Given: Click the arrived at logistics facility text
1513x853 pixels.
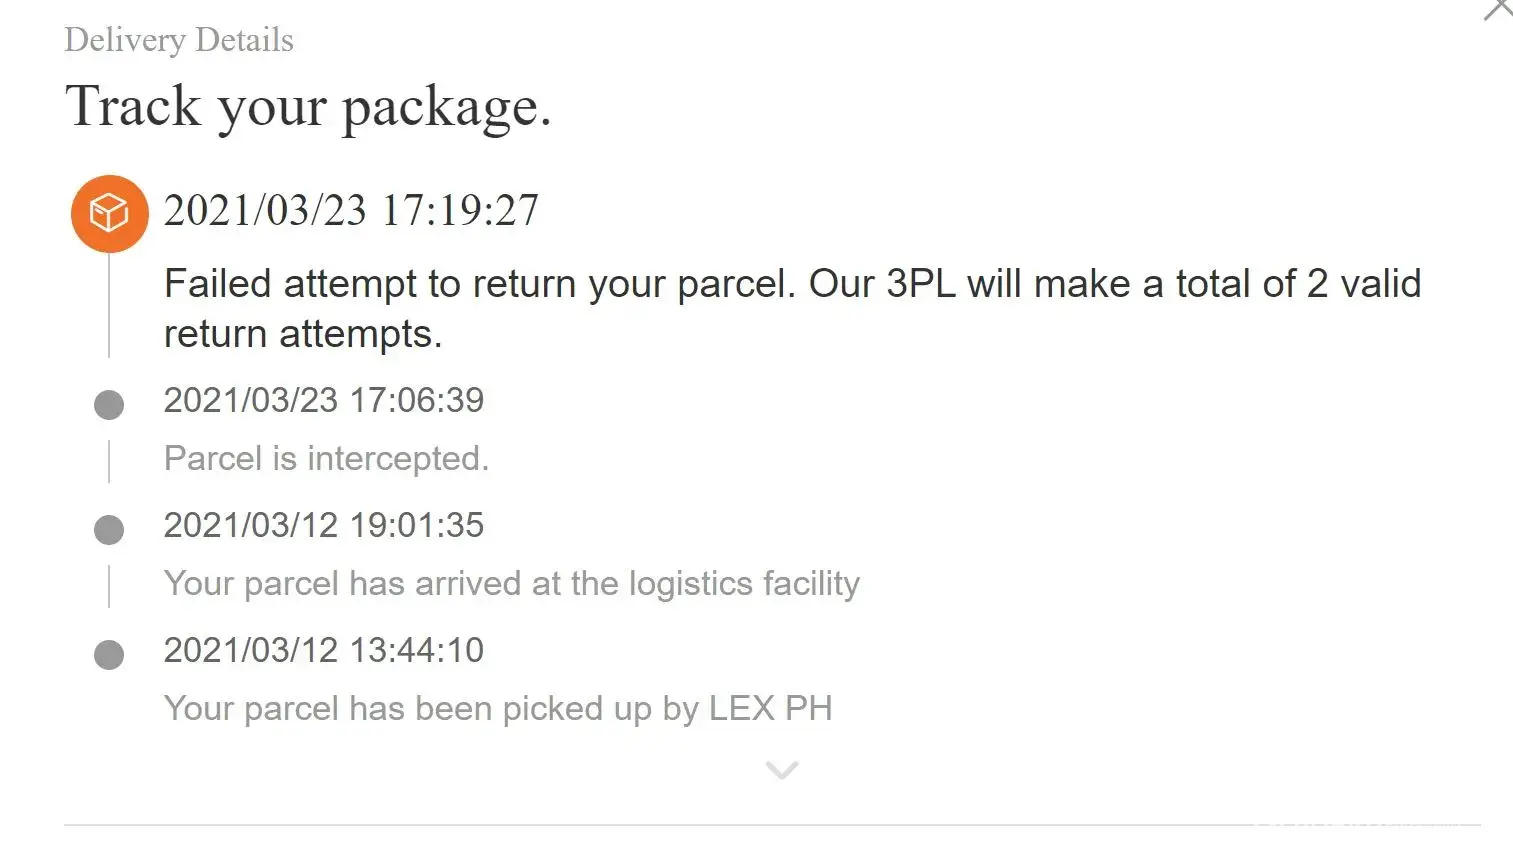Looking at the screenshot, I should 511,583.
